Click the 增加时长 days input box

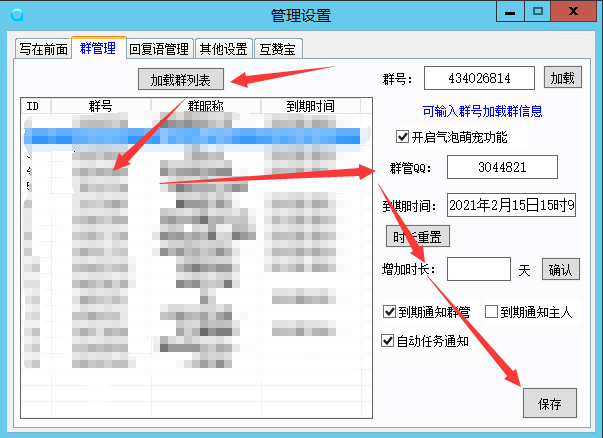pyautogui.click(x=478, y=269)
